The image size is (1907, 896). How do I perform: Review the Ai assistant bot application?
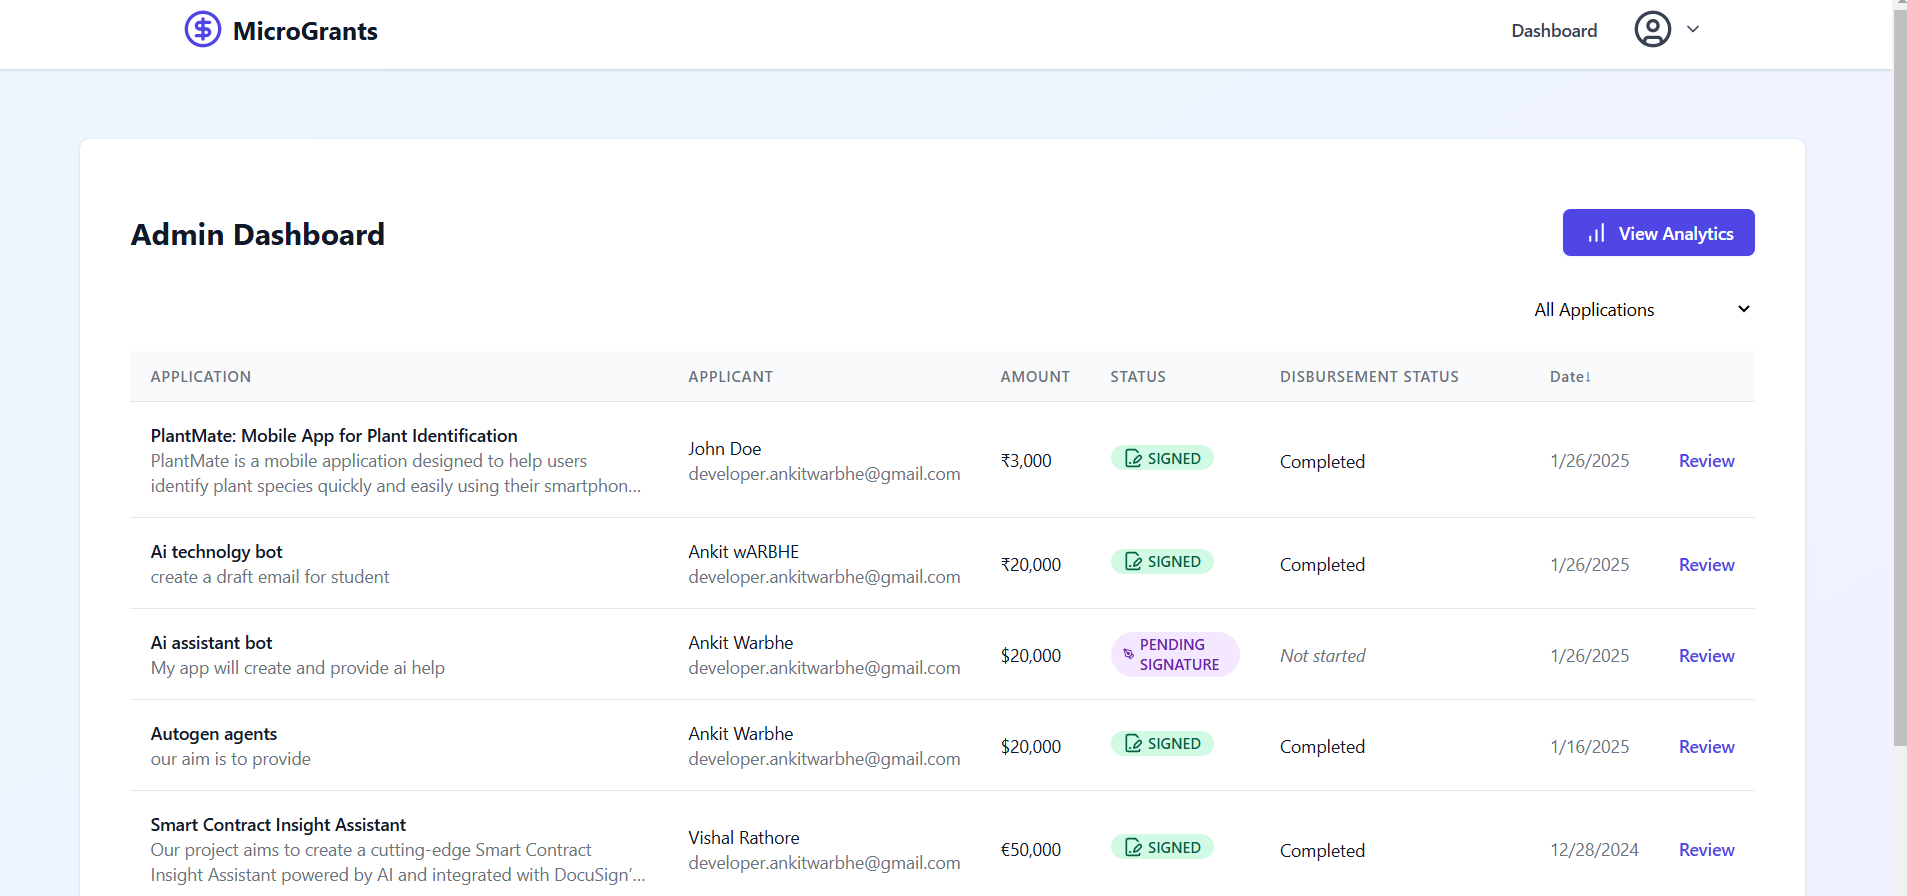pos(1706,656)
